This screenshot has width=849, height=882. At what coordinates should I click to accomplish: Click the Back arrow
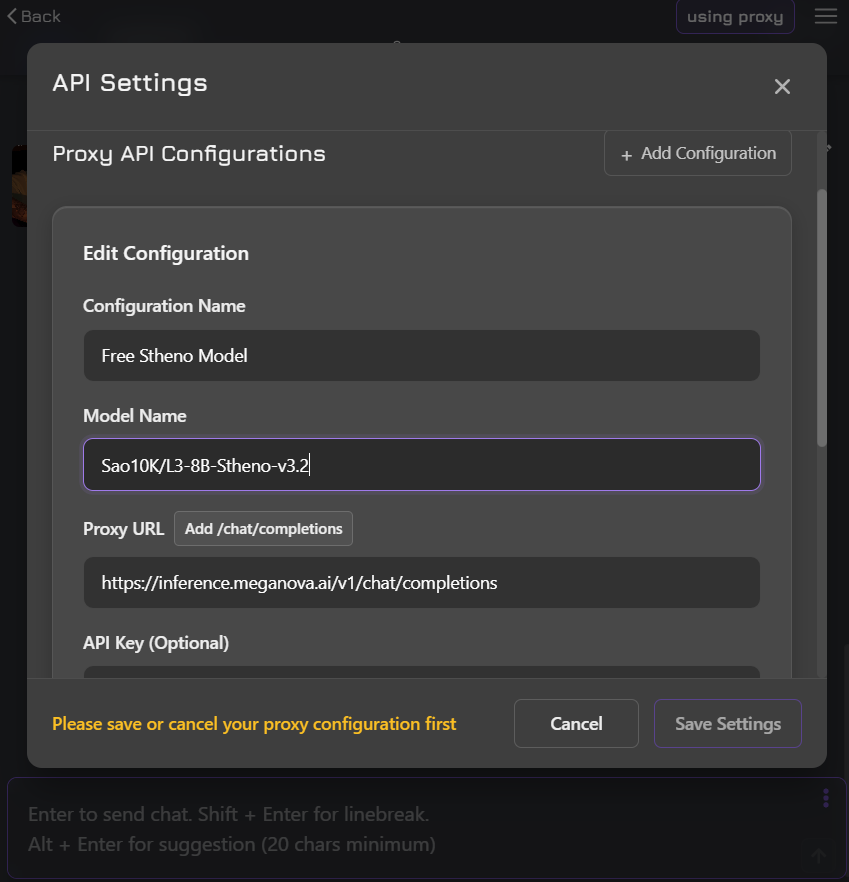coord(34,16)
